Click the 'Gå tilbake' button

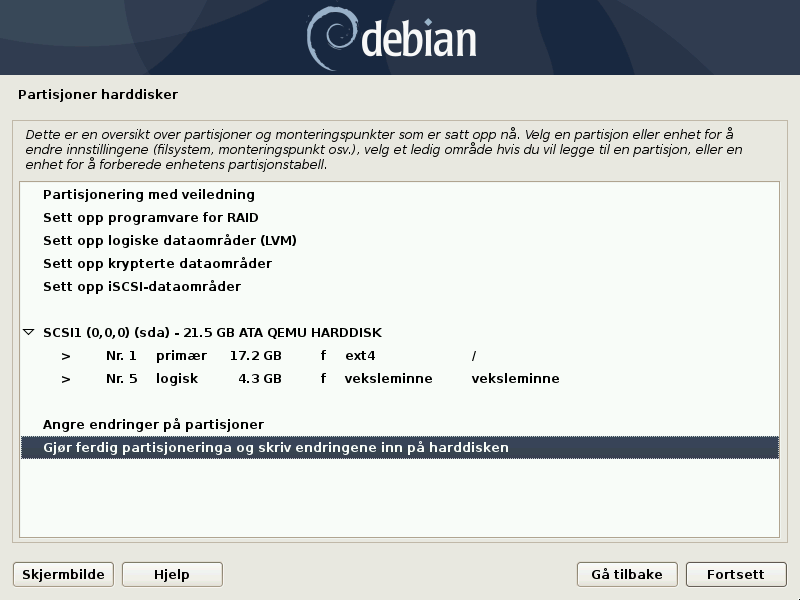click(x=627, y=574)
